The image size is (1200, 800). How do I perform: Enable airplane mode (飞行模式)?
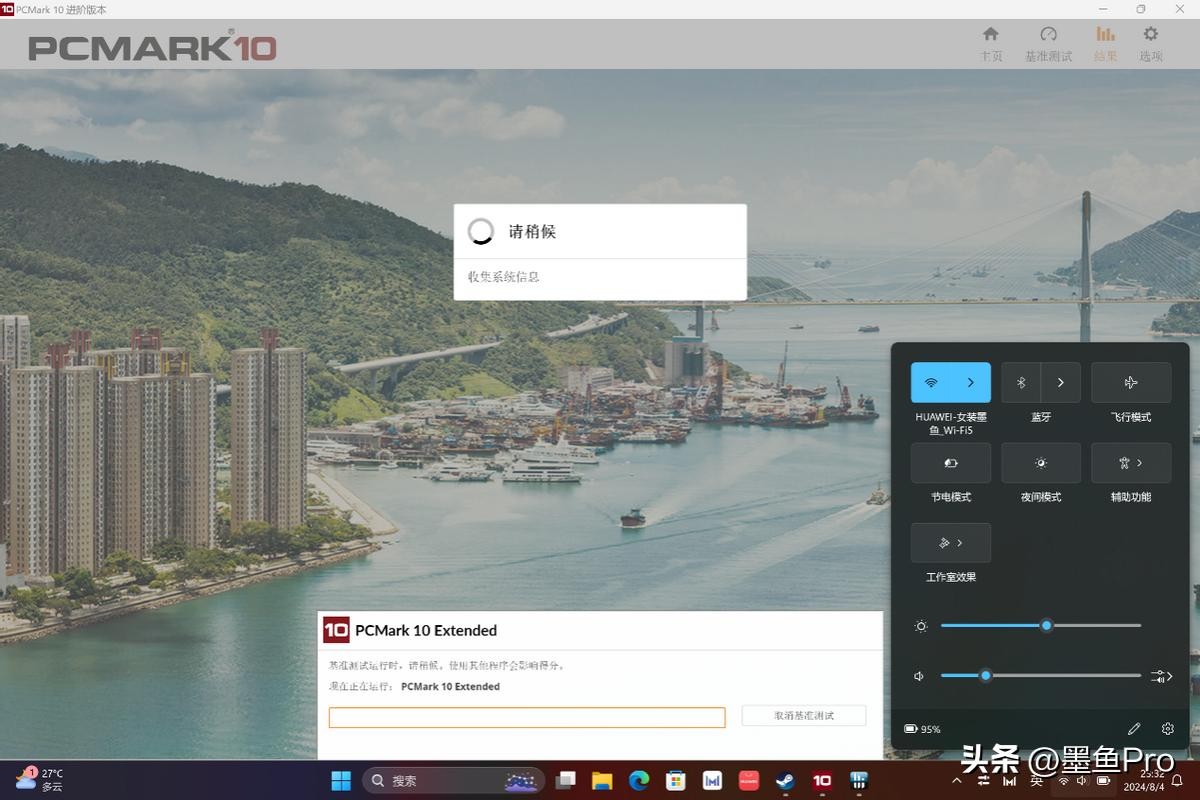pos(1131,383)
